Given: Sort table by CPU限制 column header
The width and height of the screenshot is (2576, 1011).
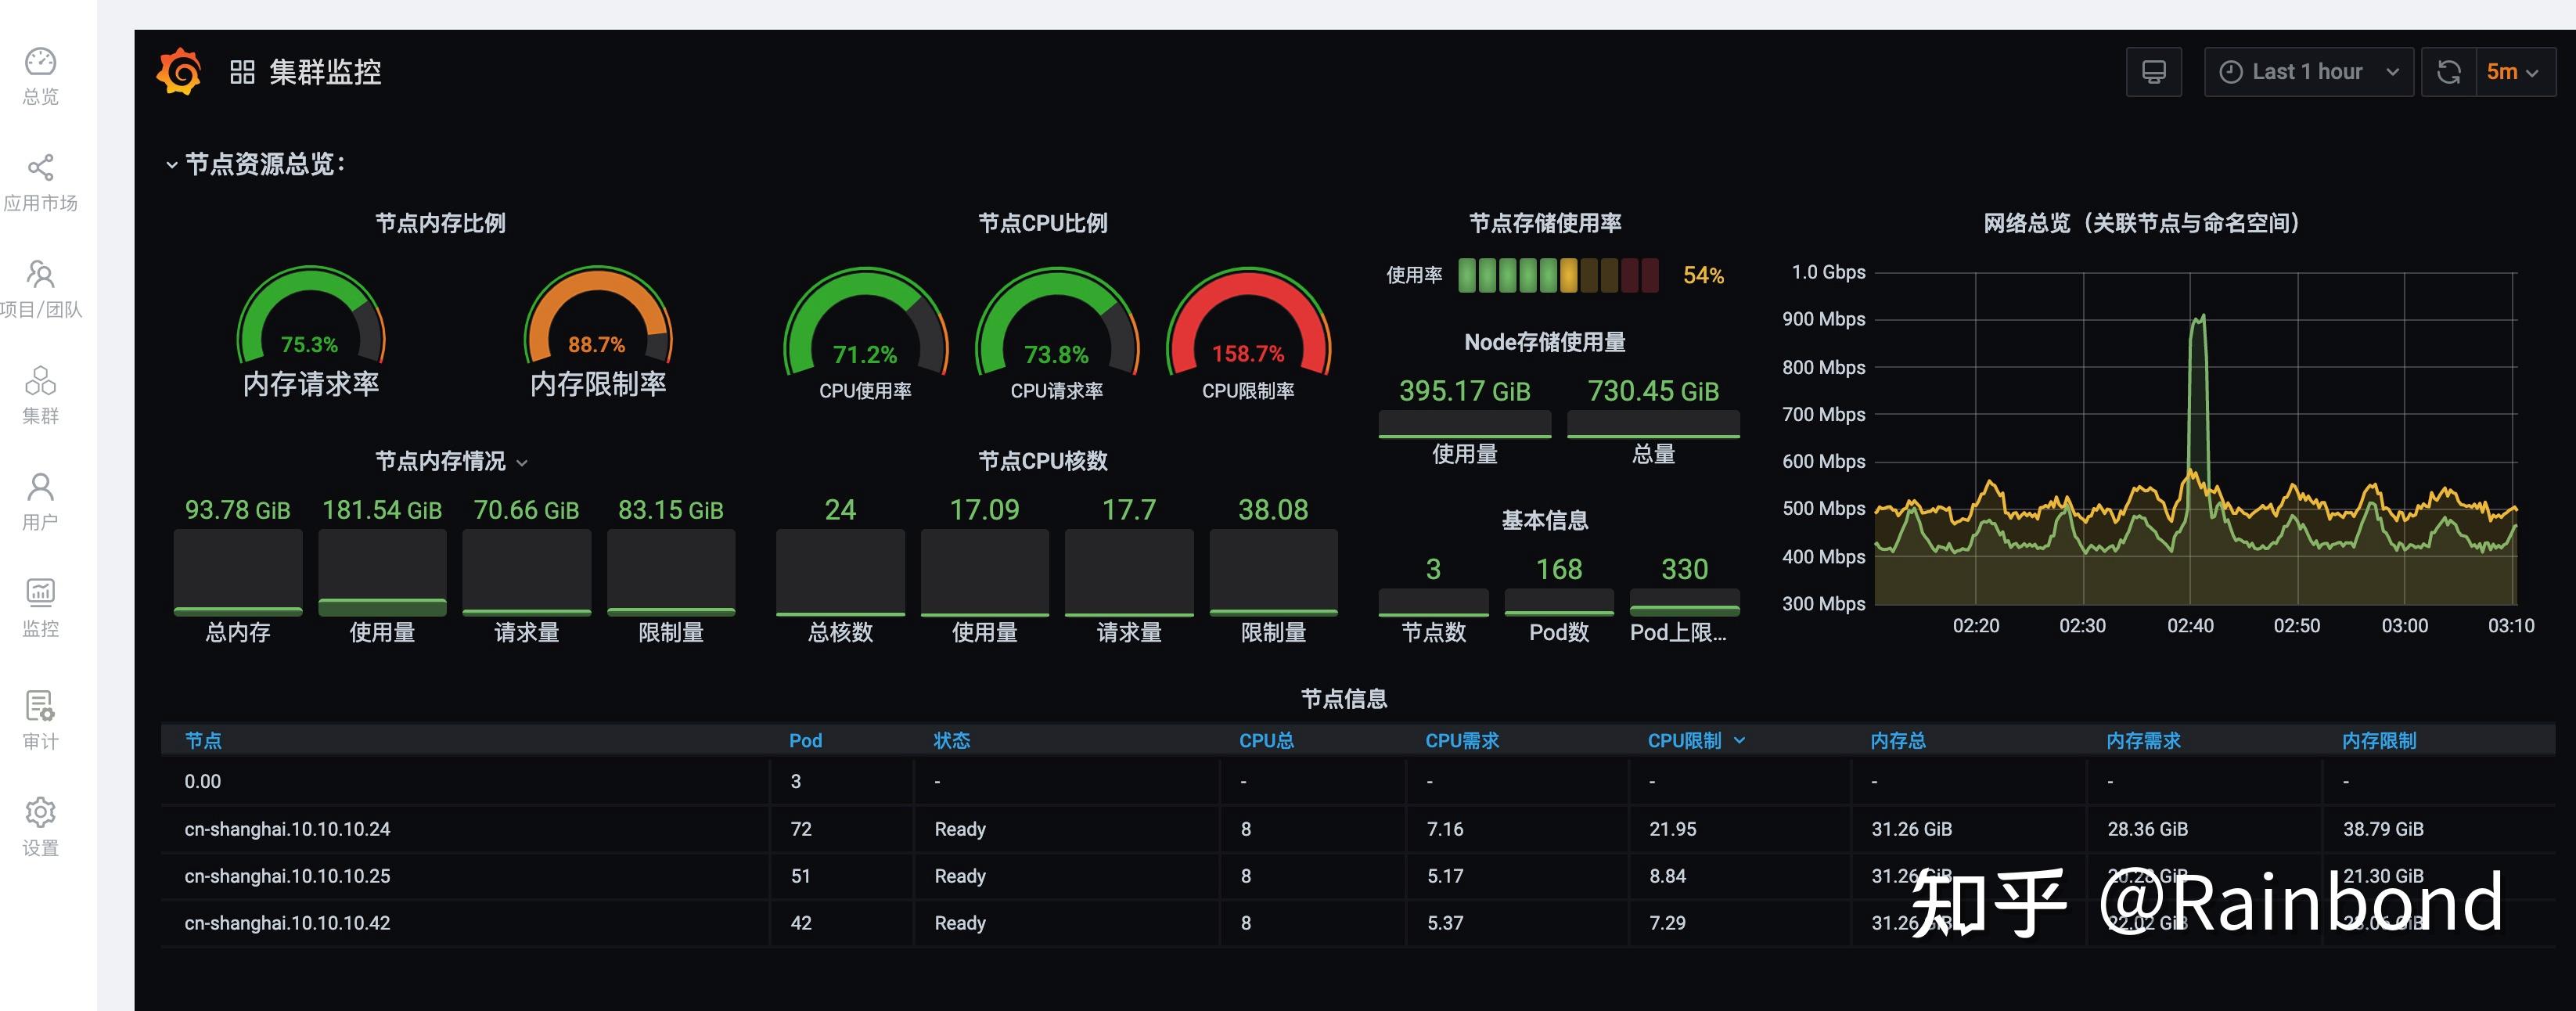Looking at the screenshot, I should click(x=1684, y=741).
